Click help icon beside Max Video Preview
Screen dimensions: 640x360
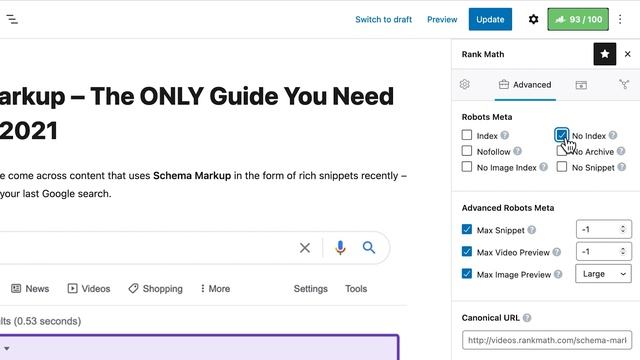point(557,252)
